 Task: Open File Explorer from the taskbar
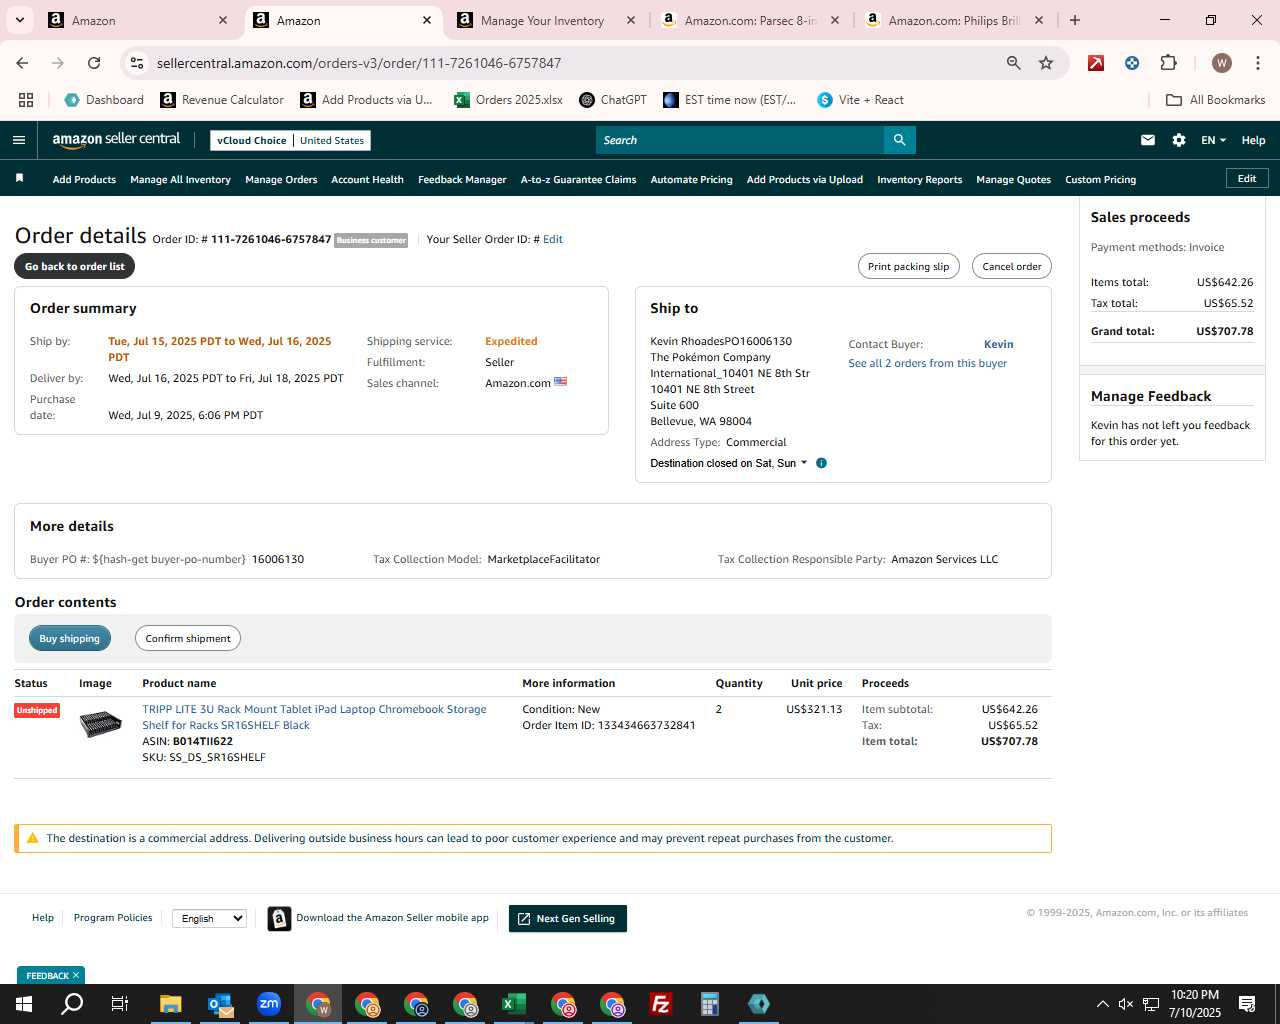tap(171, 1003)
